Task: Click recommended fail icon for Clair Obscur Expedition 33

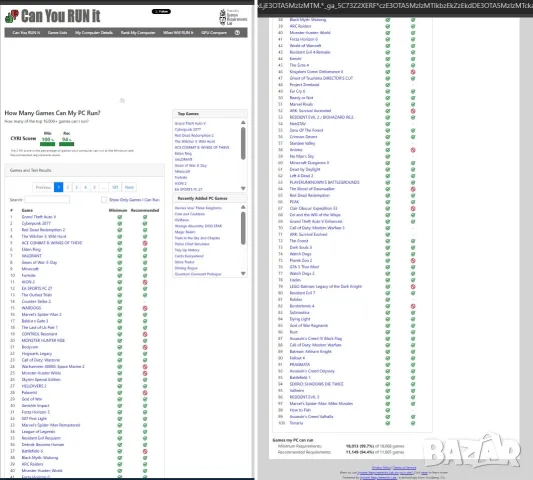Action: click(x=413, y=208)
